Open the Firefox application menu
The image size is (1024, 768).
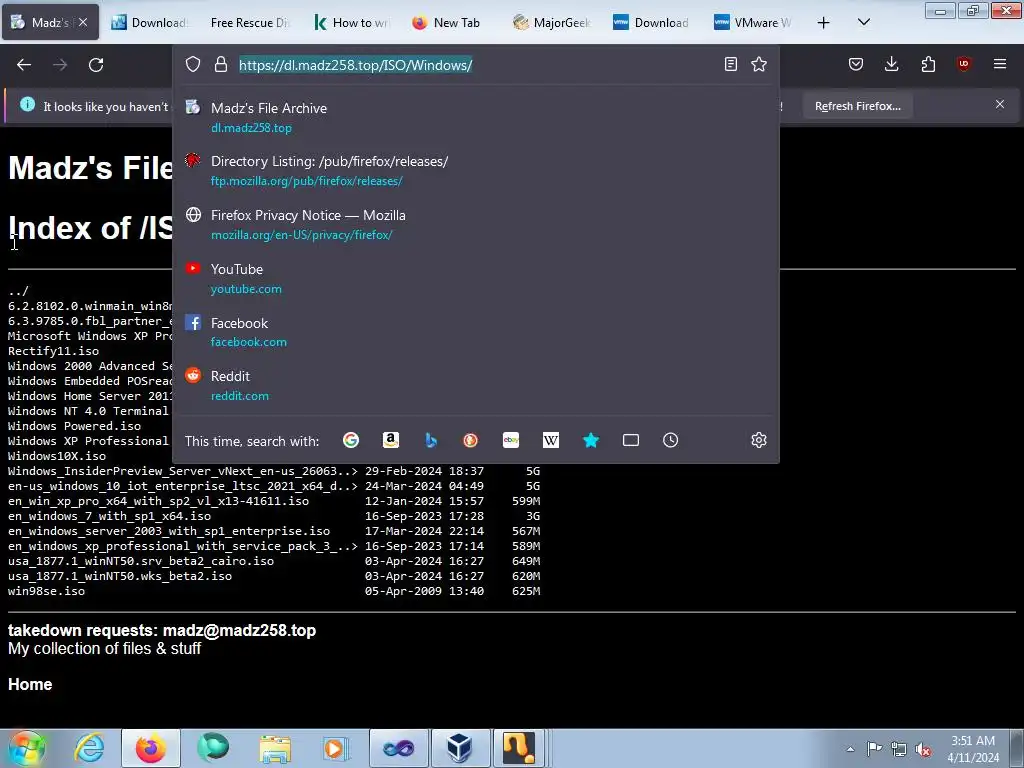pyautogui.click(x=1000, y=64)
